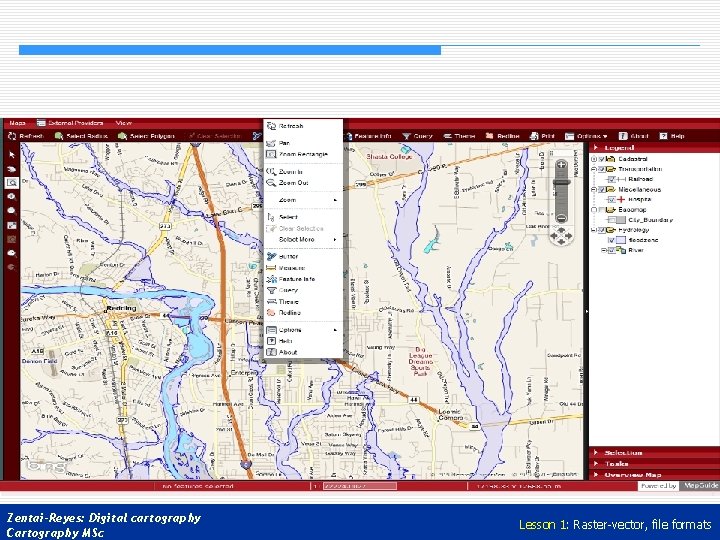Open the View menu
This screenshot has width=720, height=540.
pyautogui.click(x=124, y=123)
